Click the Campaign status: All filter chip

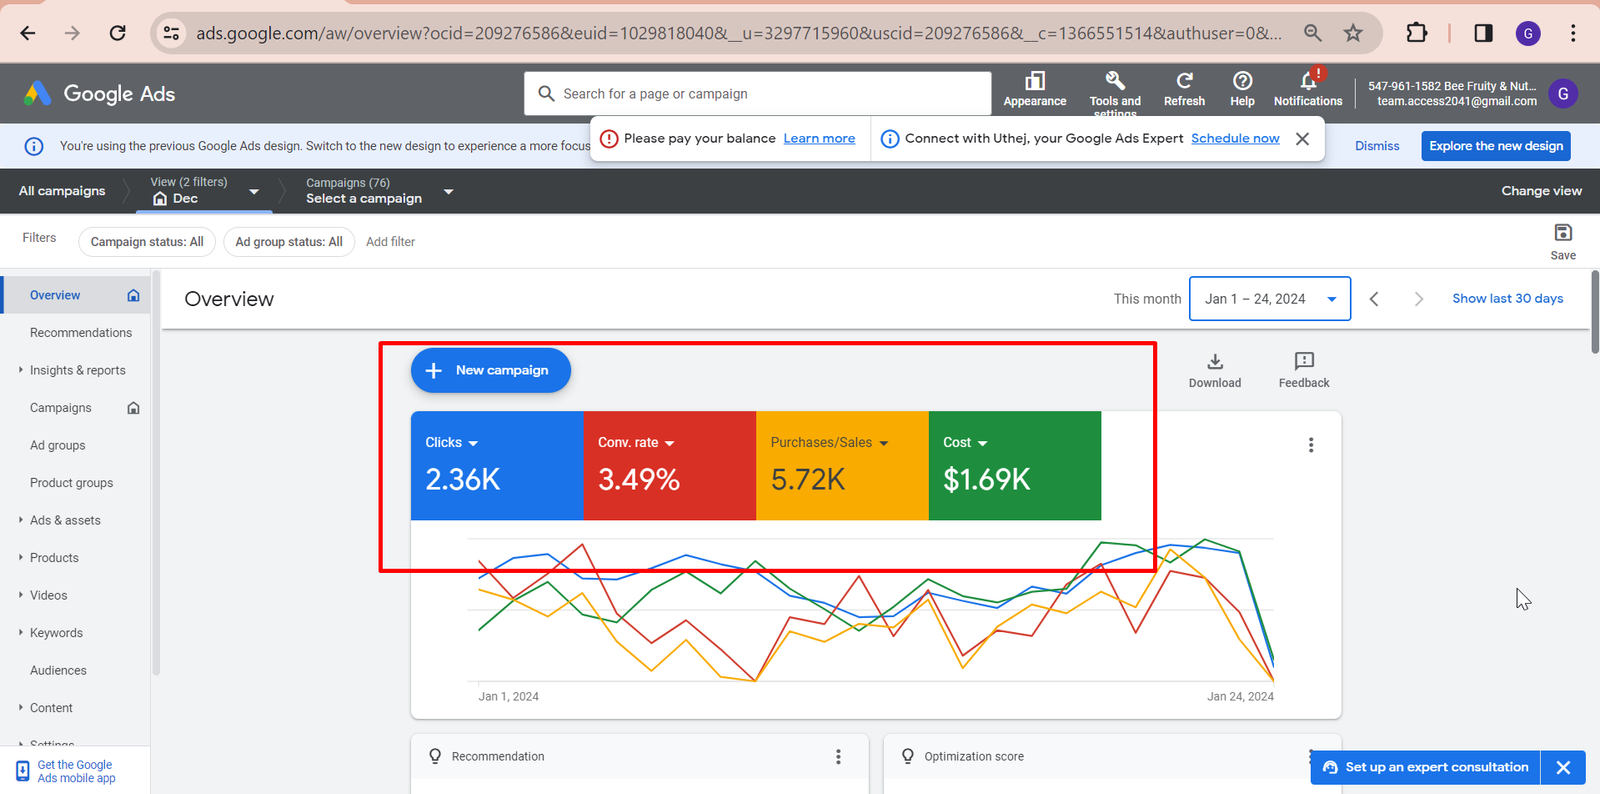(147, 242)
